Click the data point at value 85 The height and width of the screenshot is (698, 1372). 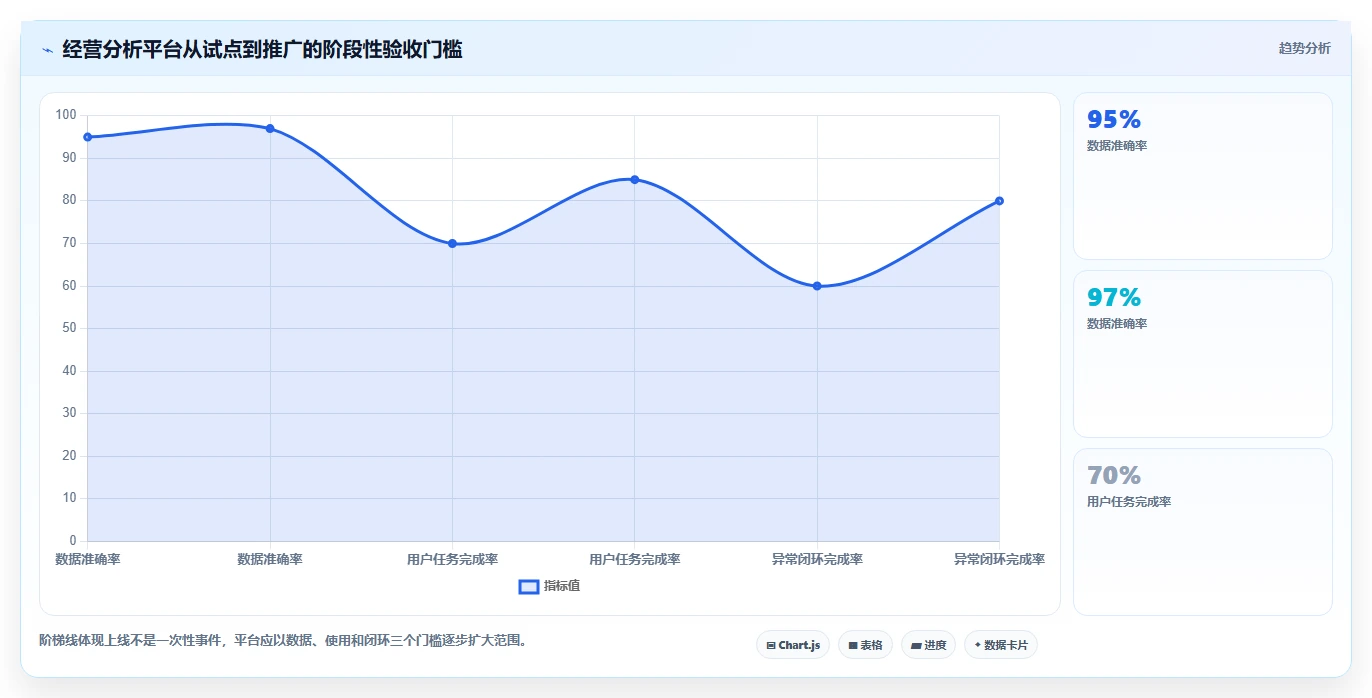634,179
